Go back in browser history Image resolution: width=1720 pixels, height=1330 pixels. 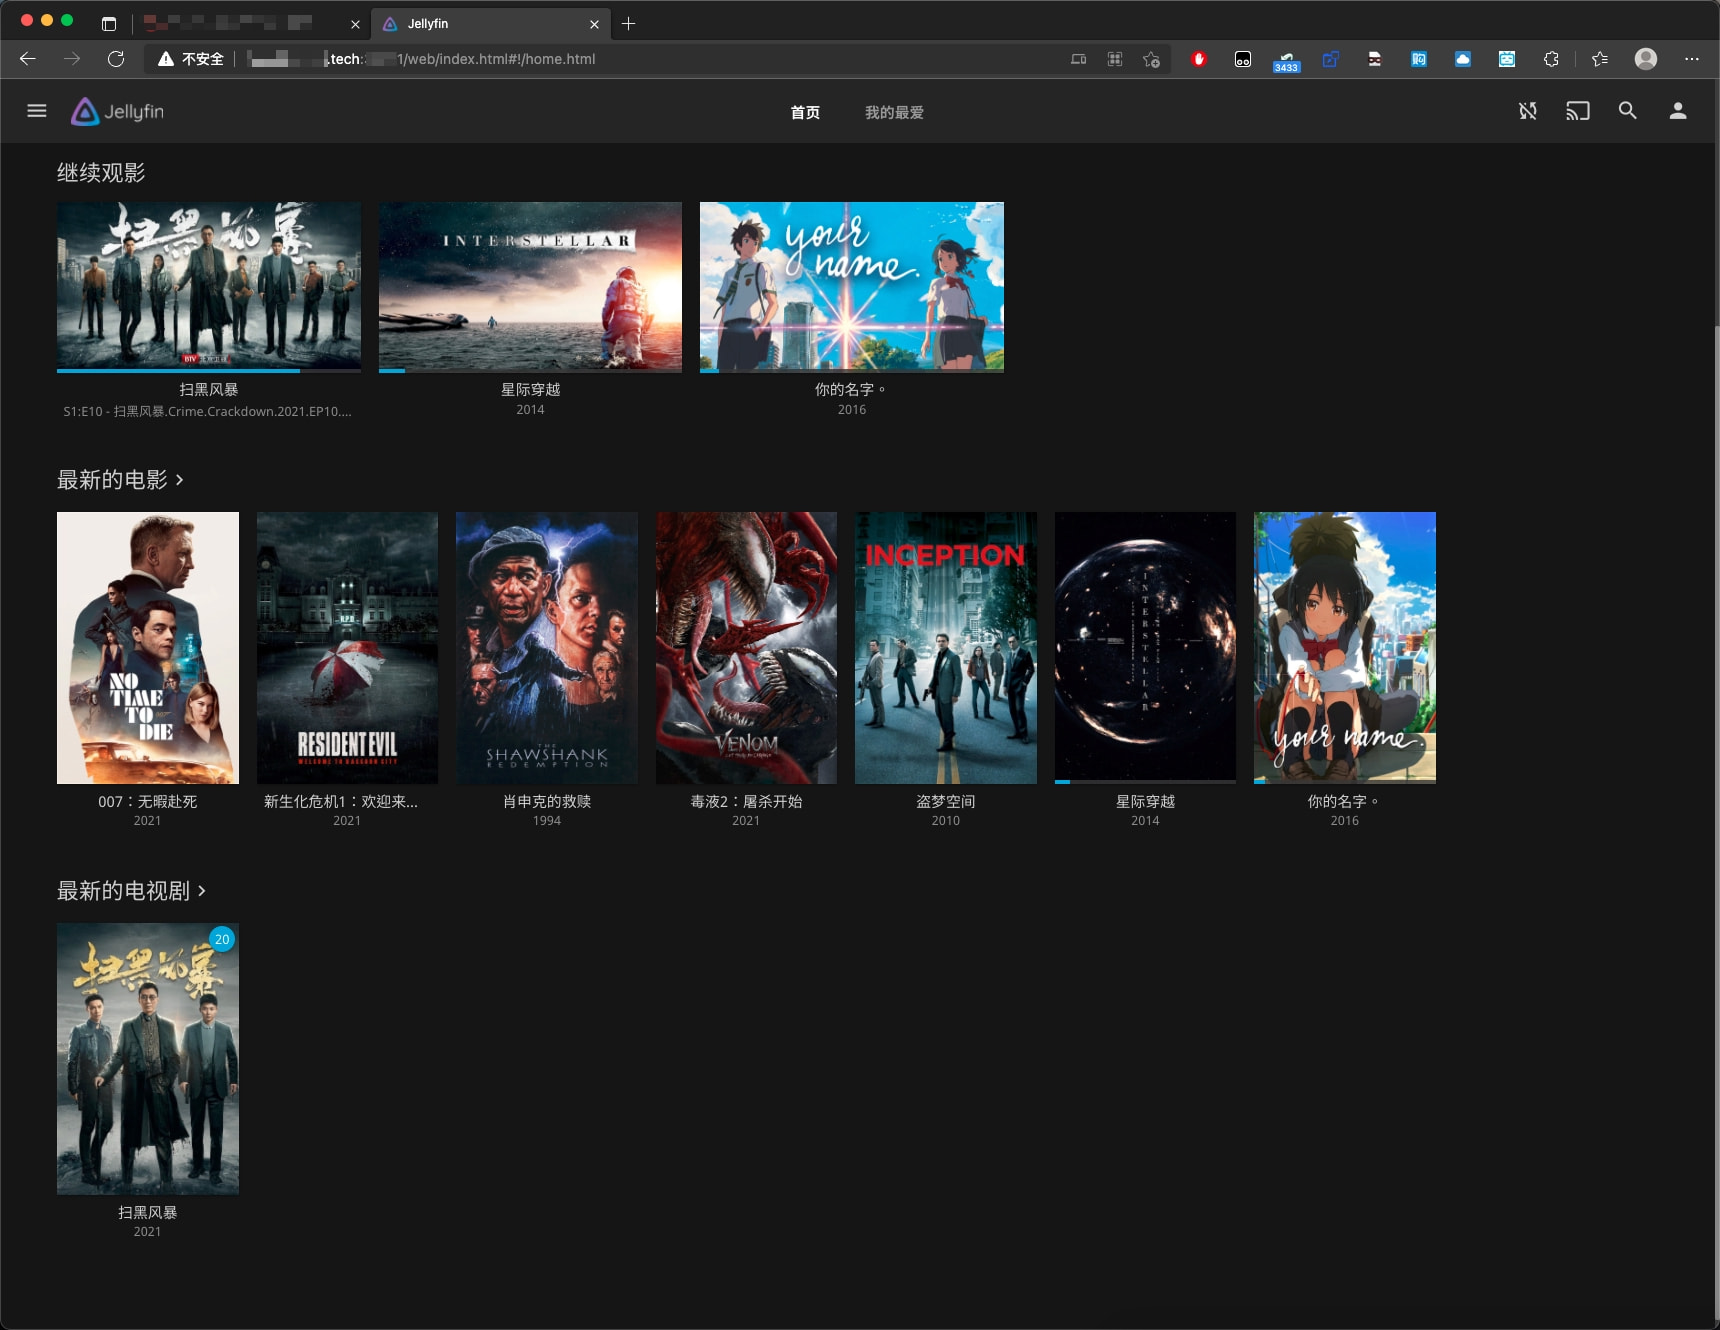(28, 59)
